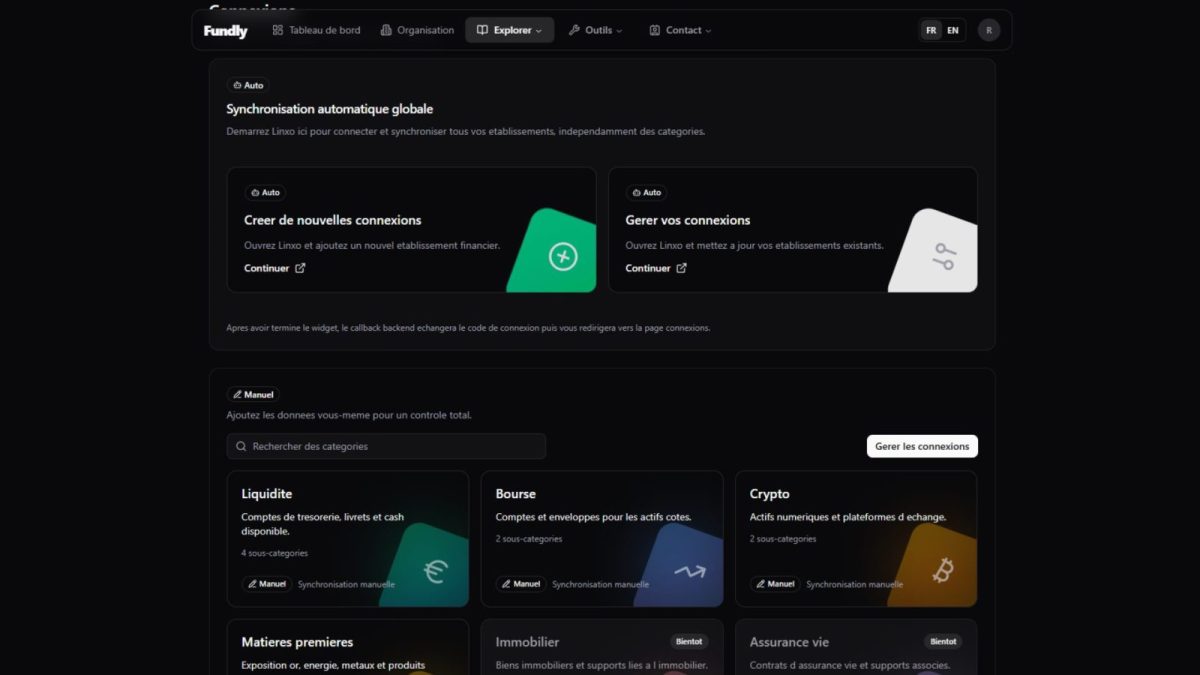Open Tableau de bord page
This screenshot has width=1200, height=675.
[x=316, y=30]
